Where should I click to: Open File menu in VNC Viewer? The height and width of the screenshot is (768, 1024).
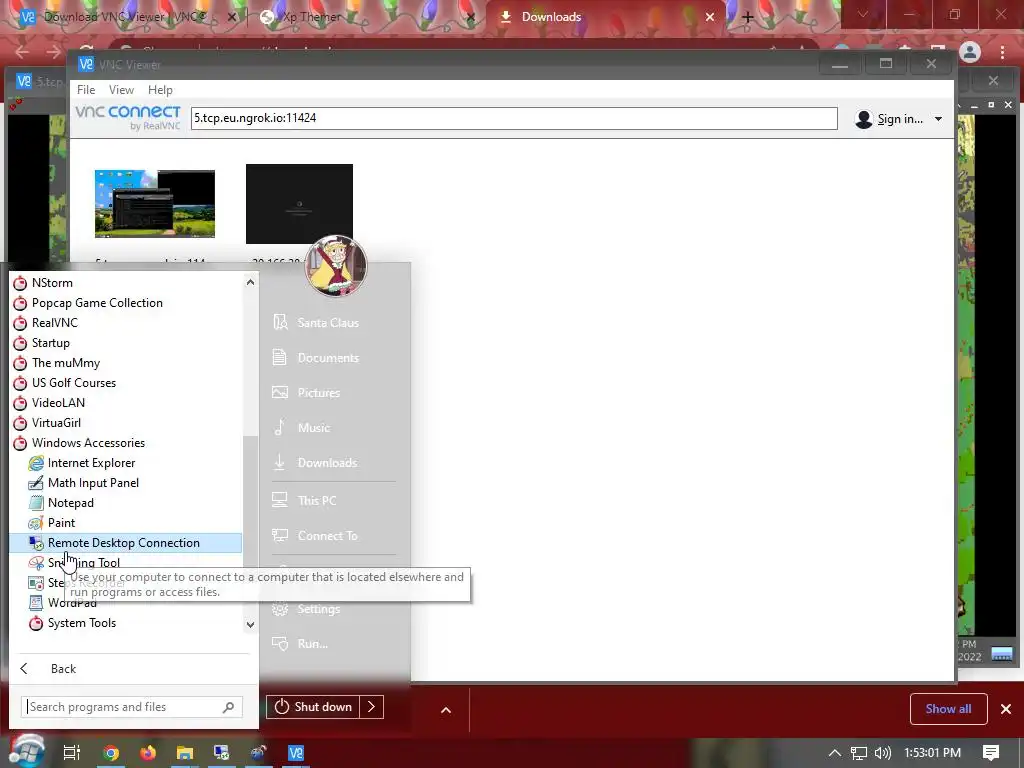(x=86, y=90)
